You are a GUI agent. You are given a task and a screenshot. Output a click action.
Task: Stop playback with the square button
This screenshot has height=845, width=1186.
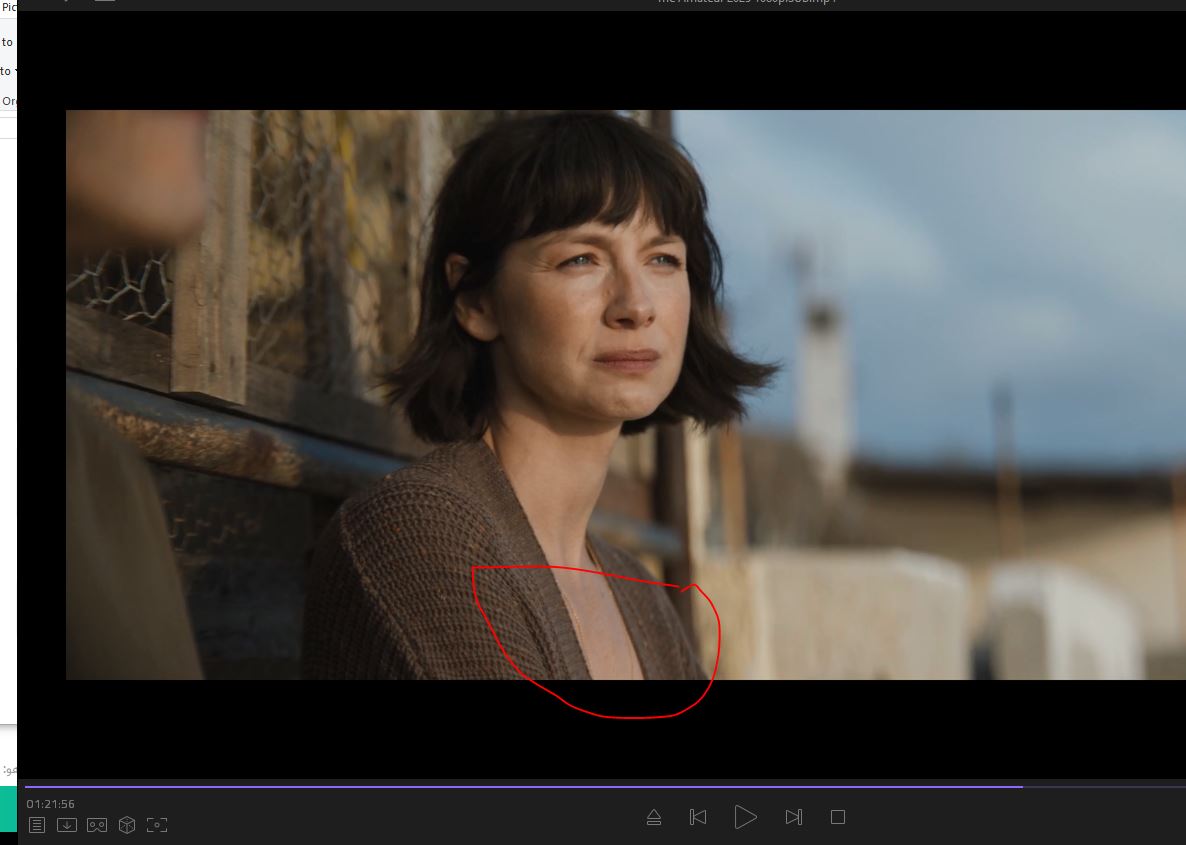point(838,817)
